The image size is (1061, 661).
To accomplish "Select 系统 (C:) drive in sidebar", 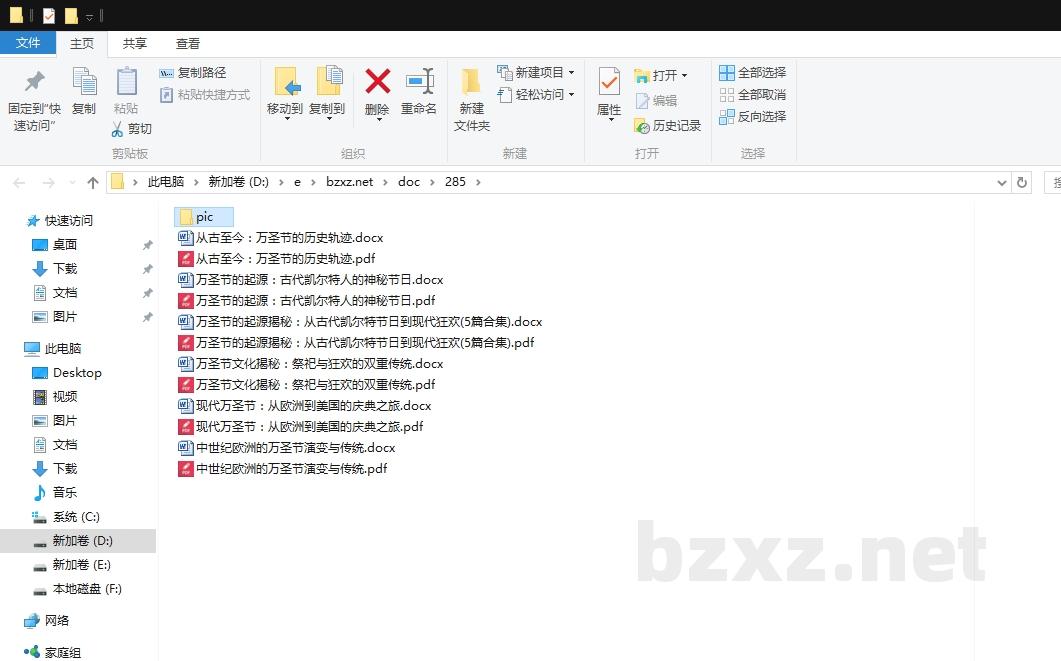I will coord(76,517).
